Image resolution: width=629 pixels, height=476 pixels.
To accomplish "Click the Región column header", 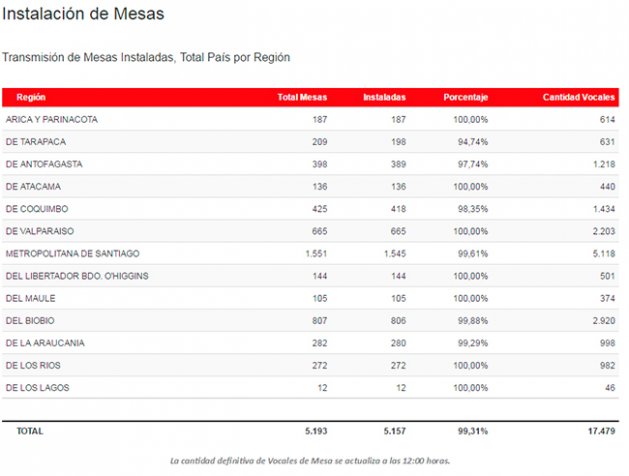I will pos(31,97).
